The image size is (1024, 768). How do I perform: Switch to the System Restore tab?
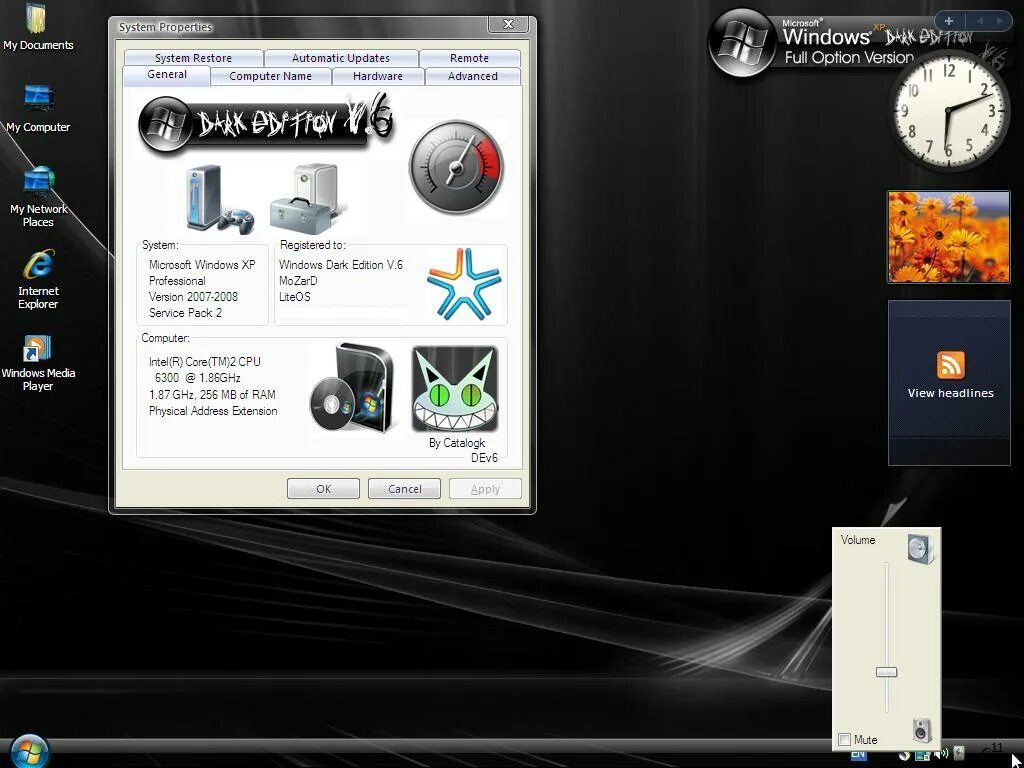[193, 58]
